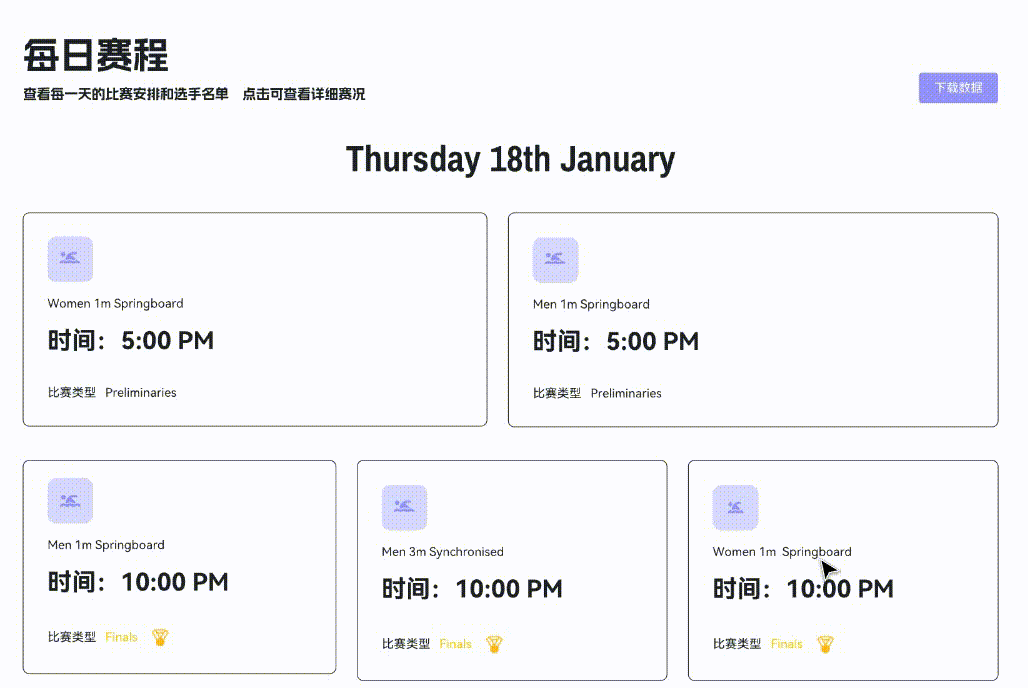Click the Thursday 18th January date heading
The width and height of the screenshot is (1028, 688).
[x=510, y=160]
